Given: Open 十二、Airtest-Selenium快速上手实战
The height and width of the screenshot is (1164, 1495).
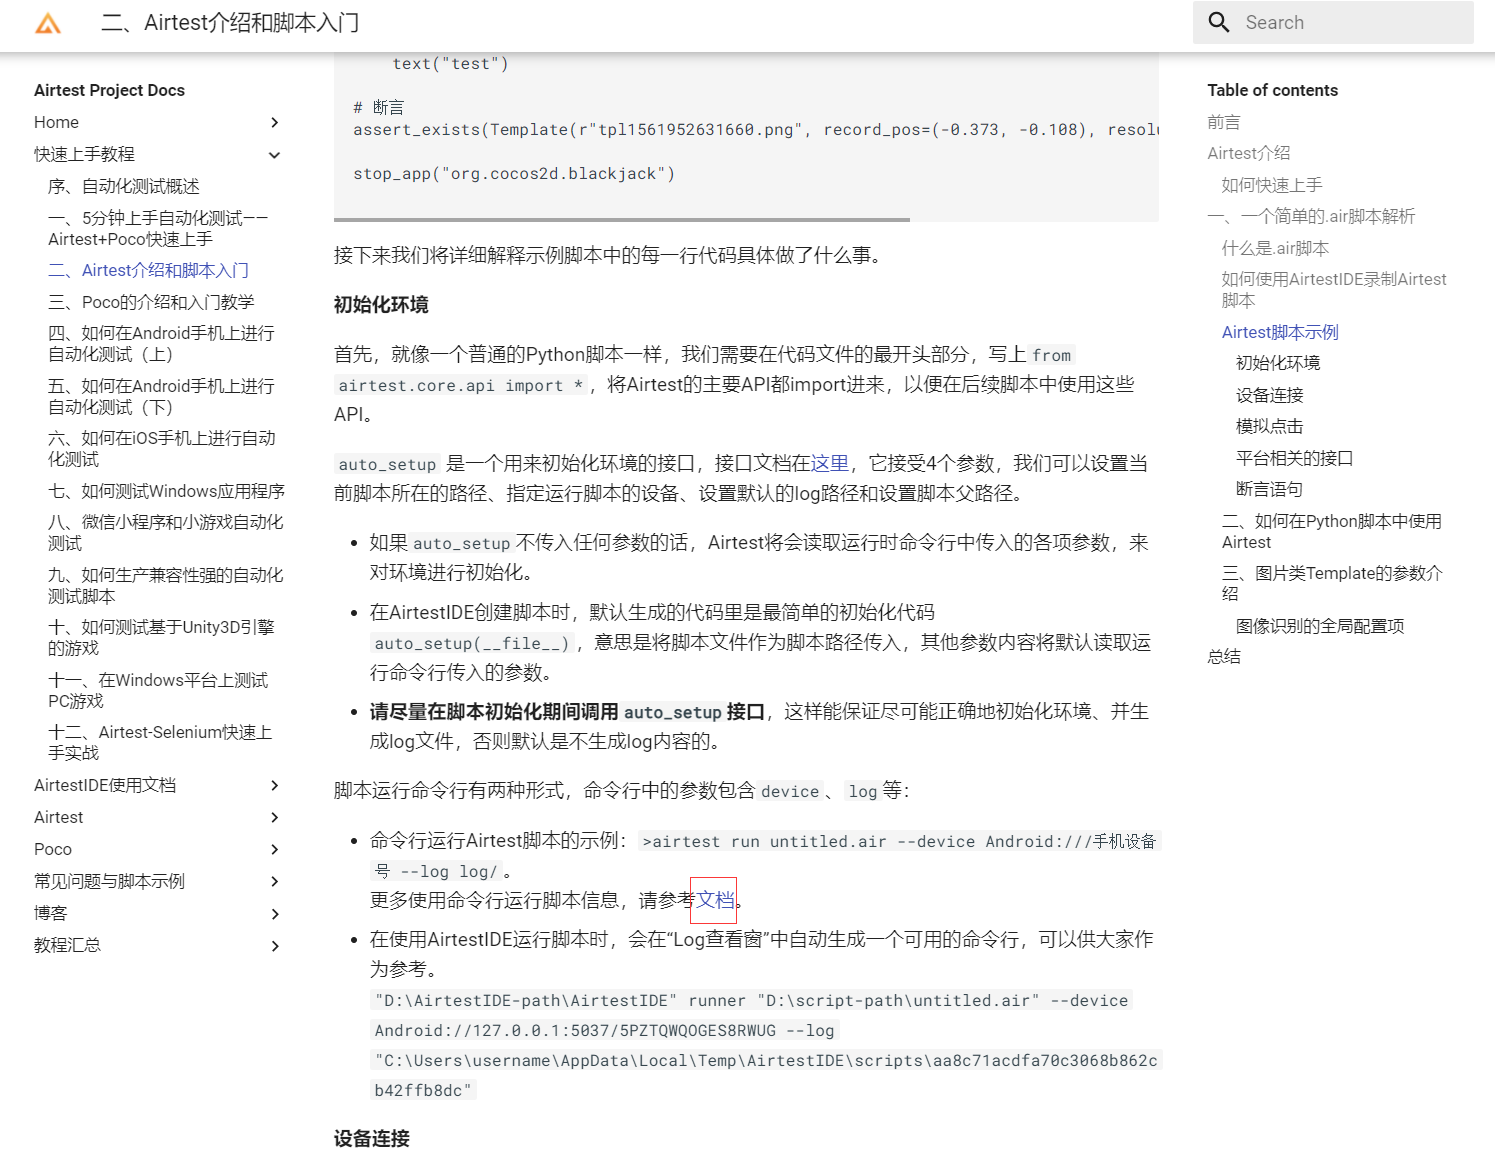Looking at the screenshot, I should pyautogui.click(x=160, y=742).
